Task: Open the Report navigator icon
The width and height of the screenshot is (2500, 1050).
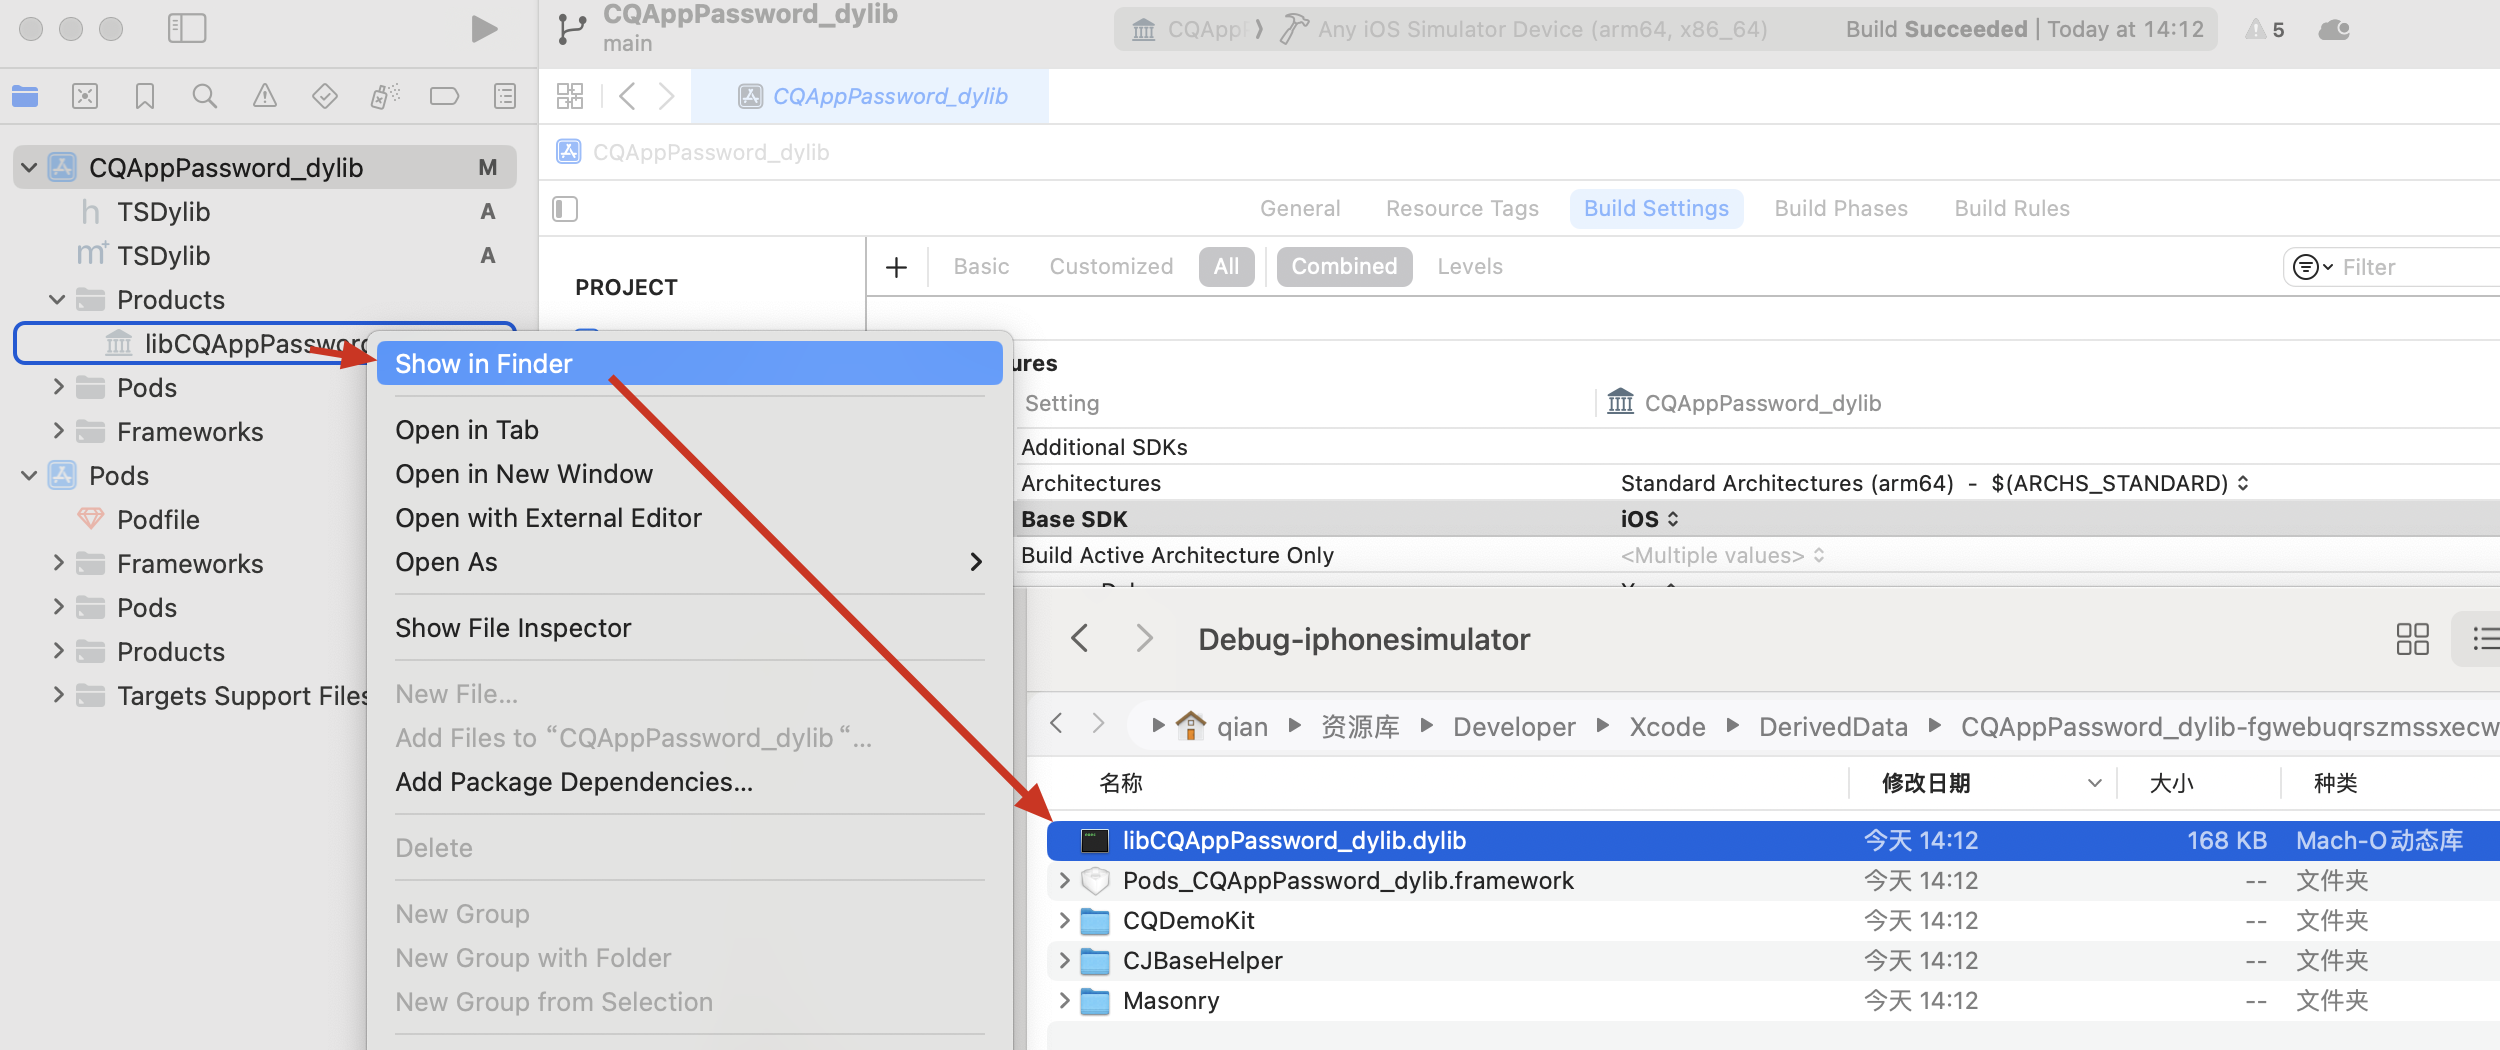Action: click(505, 96)
